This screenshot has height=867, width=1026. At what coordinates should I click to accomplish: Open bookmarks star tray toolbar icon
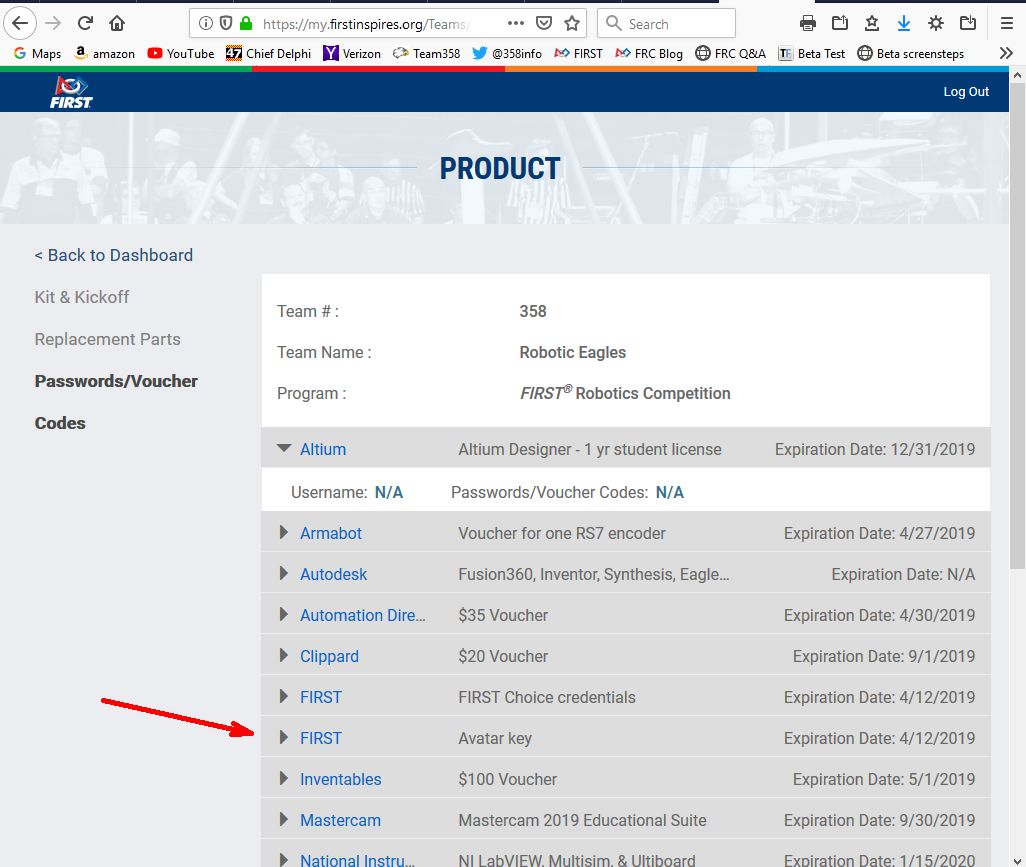point(872,24)
